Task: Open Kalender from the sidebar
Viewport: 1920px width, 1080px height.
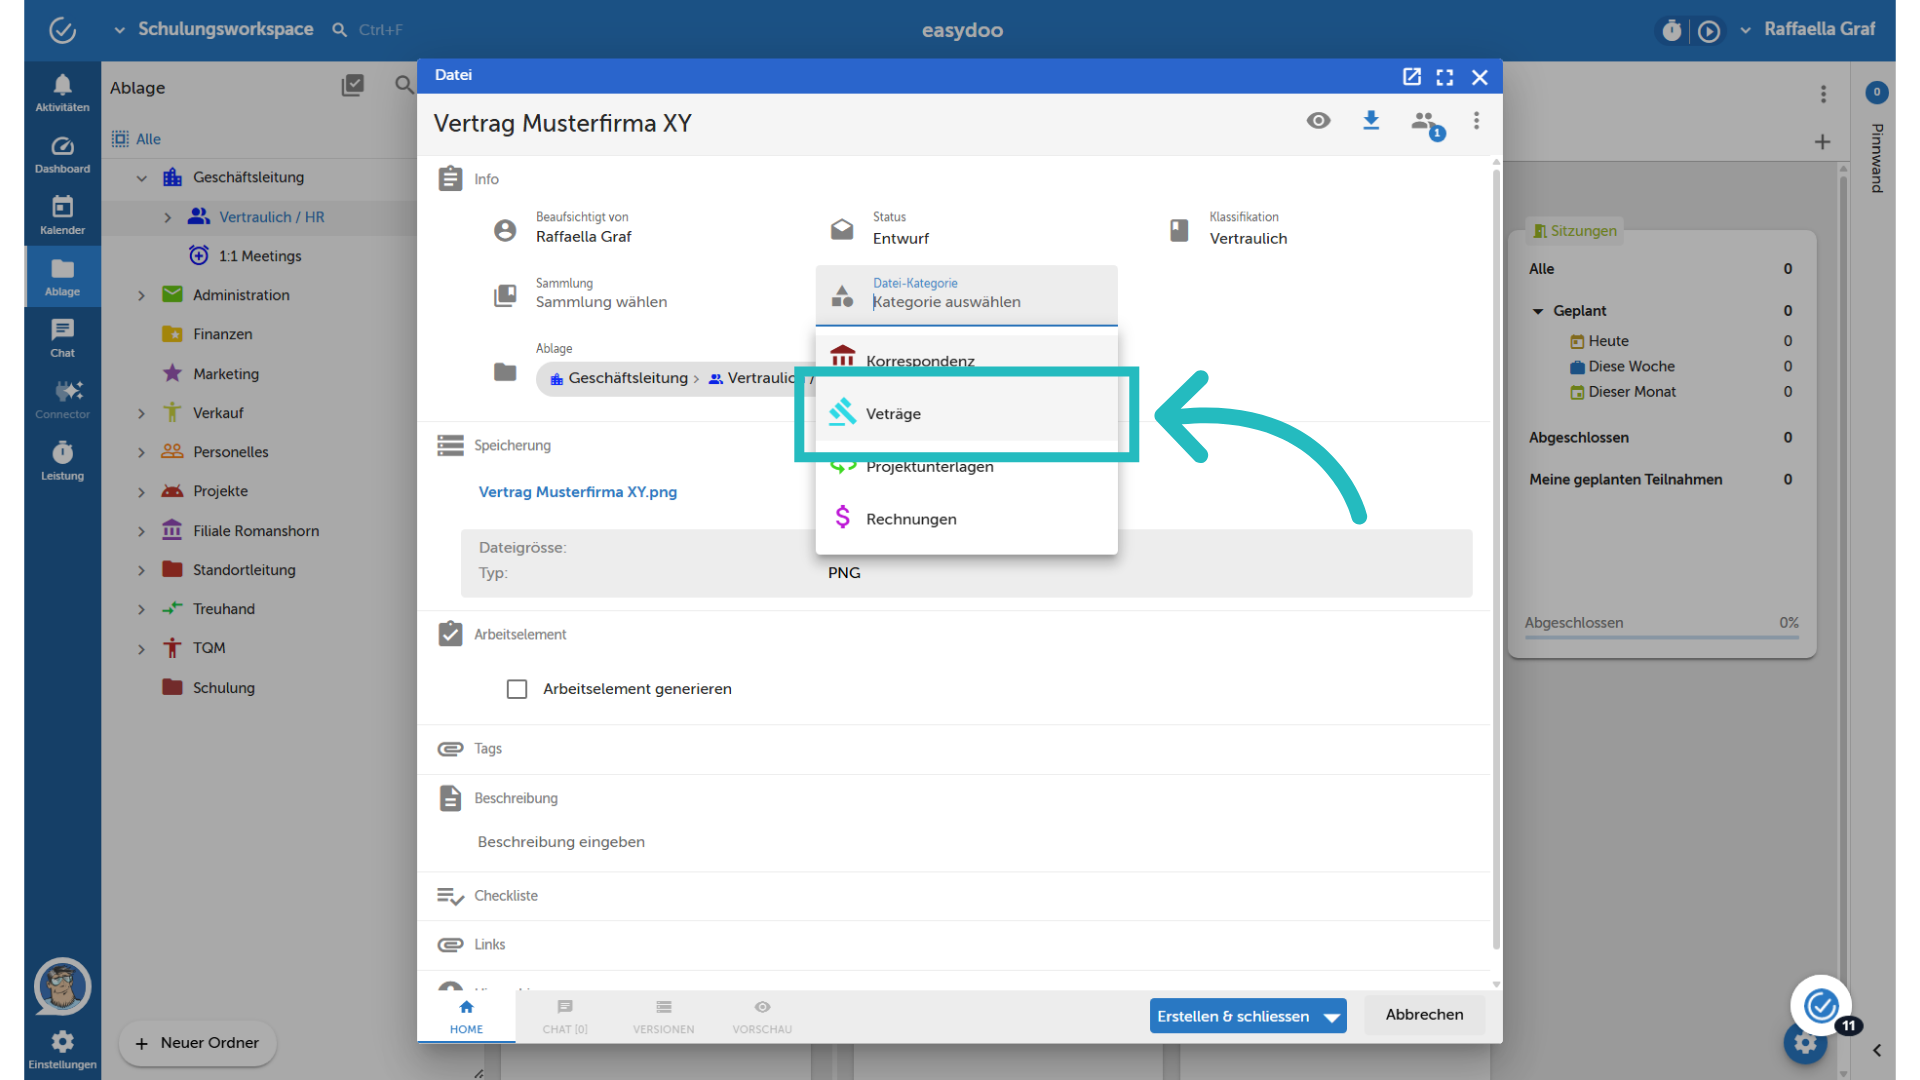Action: (62, 215)
